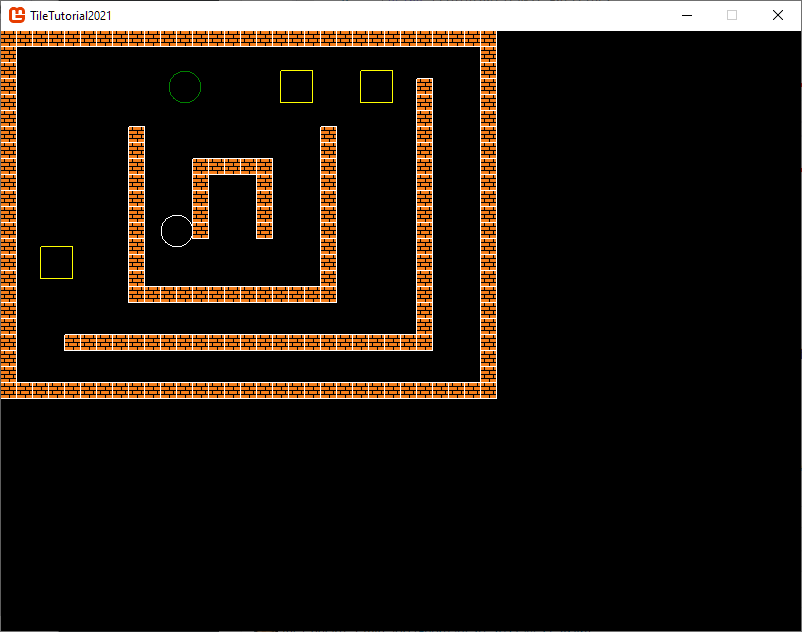Click the yellow square beside the green circle
Viewport: 802px width, 632px height.
(296, 87)
